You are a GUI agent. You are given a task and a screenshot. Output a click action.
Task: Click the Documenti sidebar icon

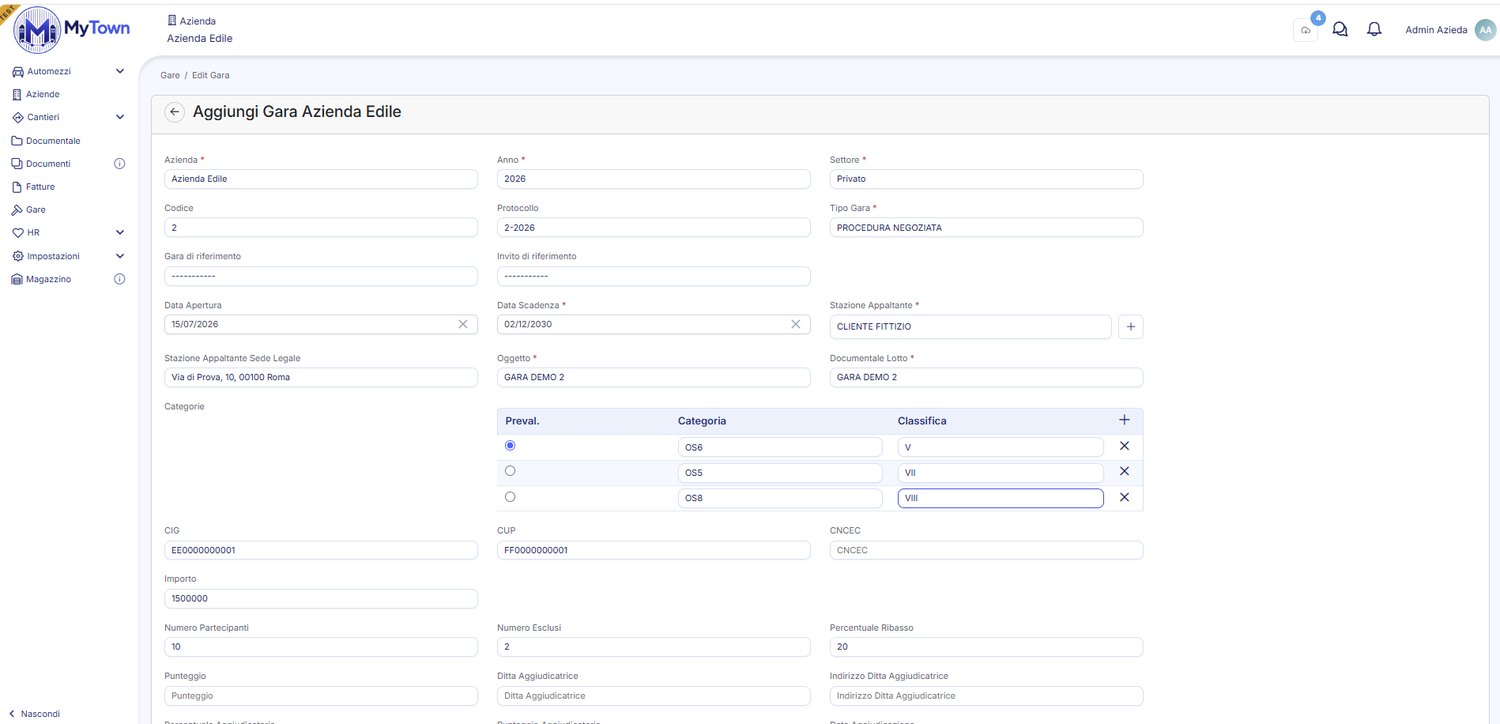(x=17, y=163)
